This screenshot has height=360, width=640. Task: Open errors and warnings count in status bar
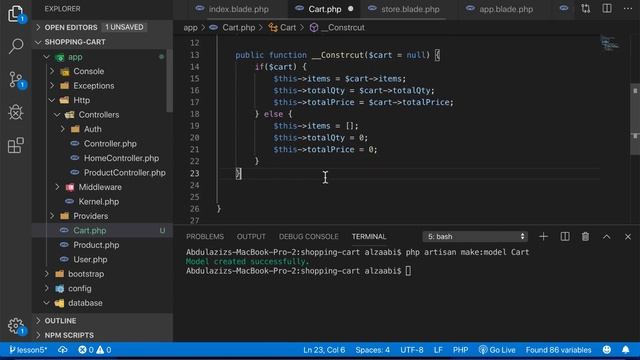pyautogui.click(x=95, y=350)
